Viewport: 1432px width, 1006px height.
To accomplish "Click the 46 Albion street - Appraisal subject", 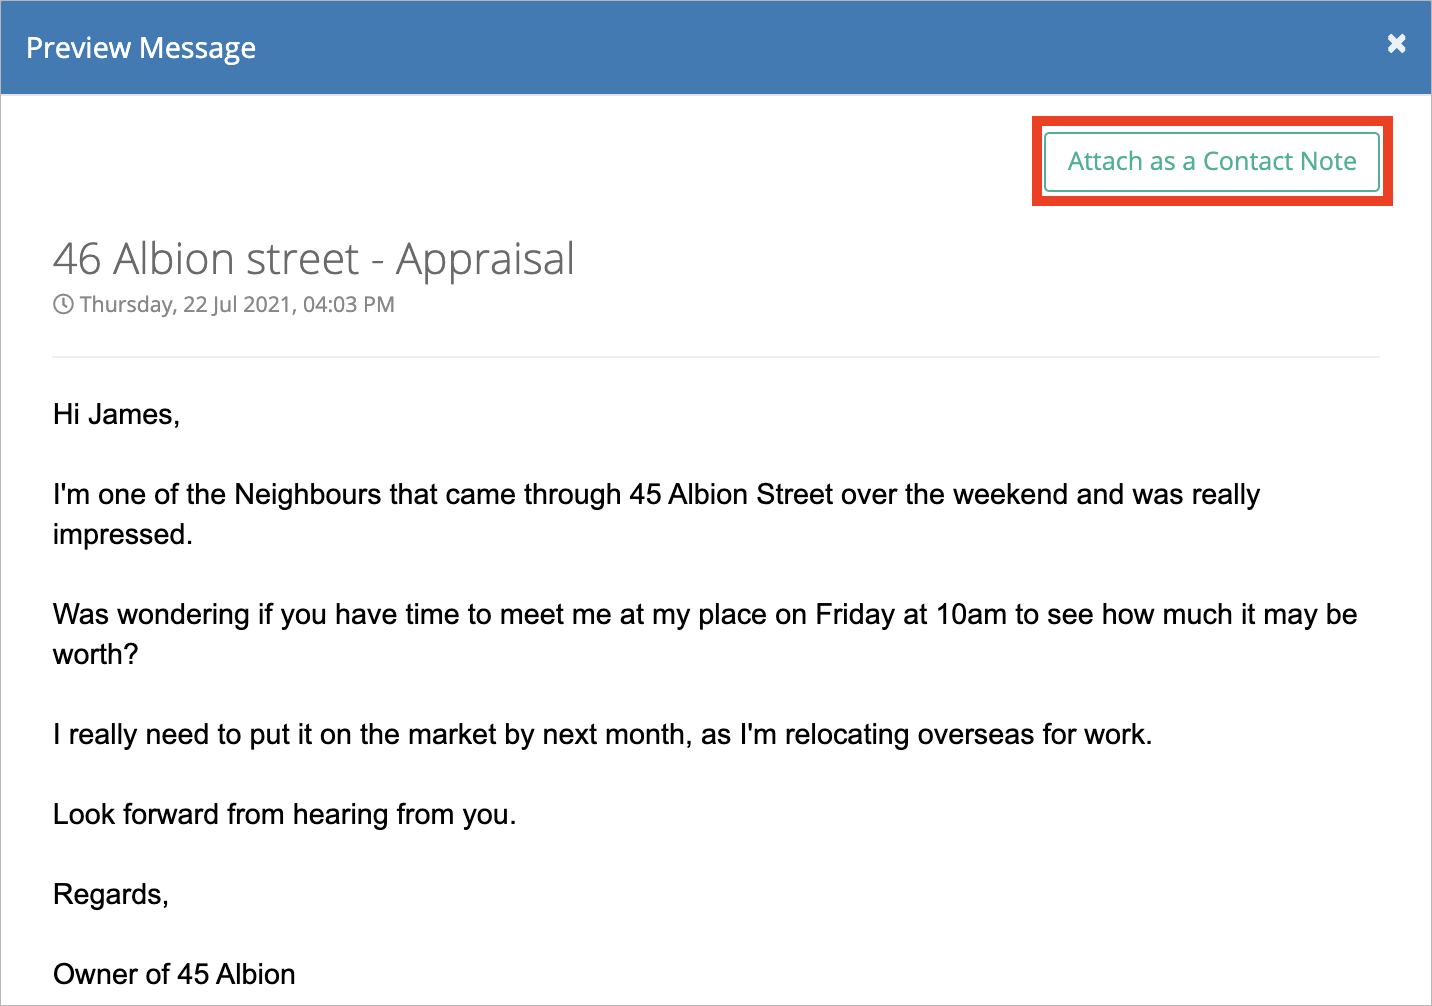I will (x=314, y=259).
